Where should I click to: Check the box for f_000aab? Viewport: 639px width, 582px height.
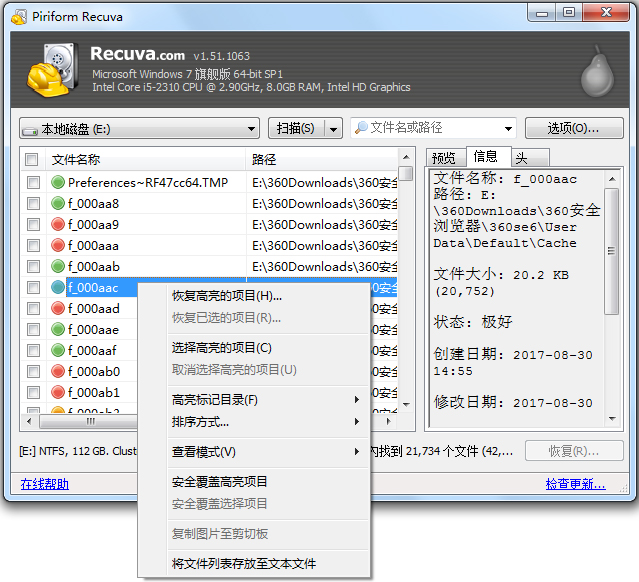point(33,266)
